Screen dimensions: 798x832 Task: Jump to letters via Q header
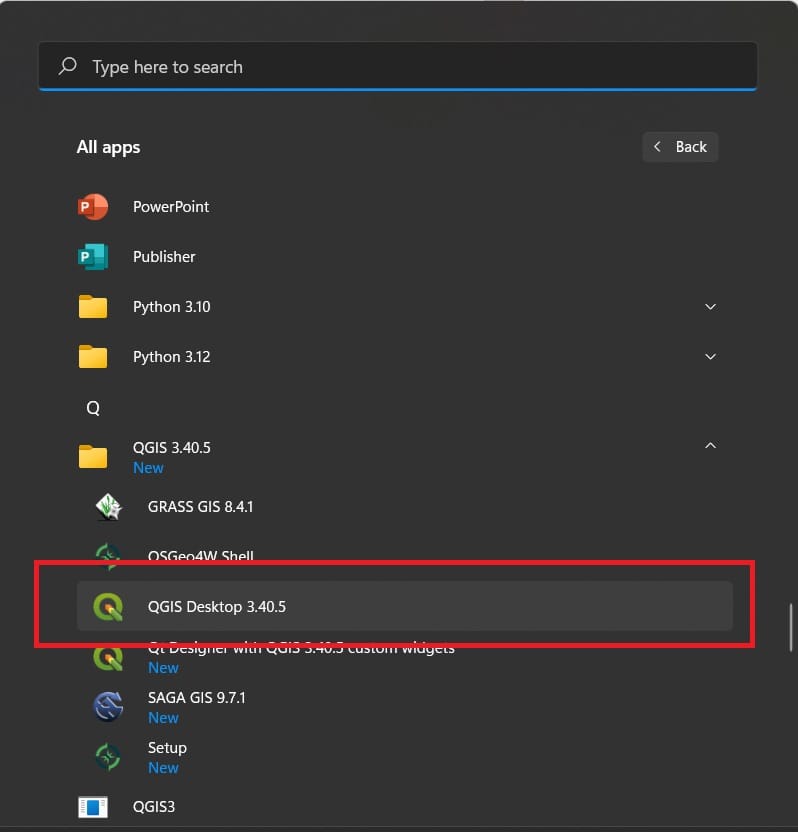pyautogui.click(x=93, y=408)
